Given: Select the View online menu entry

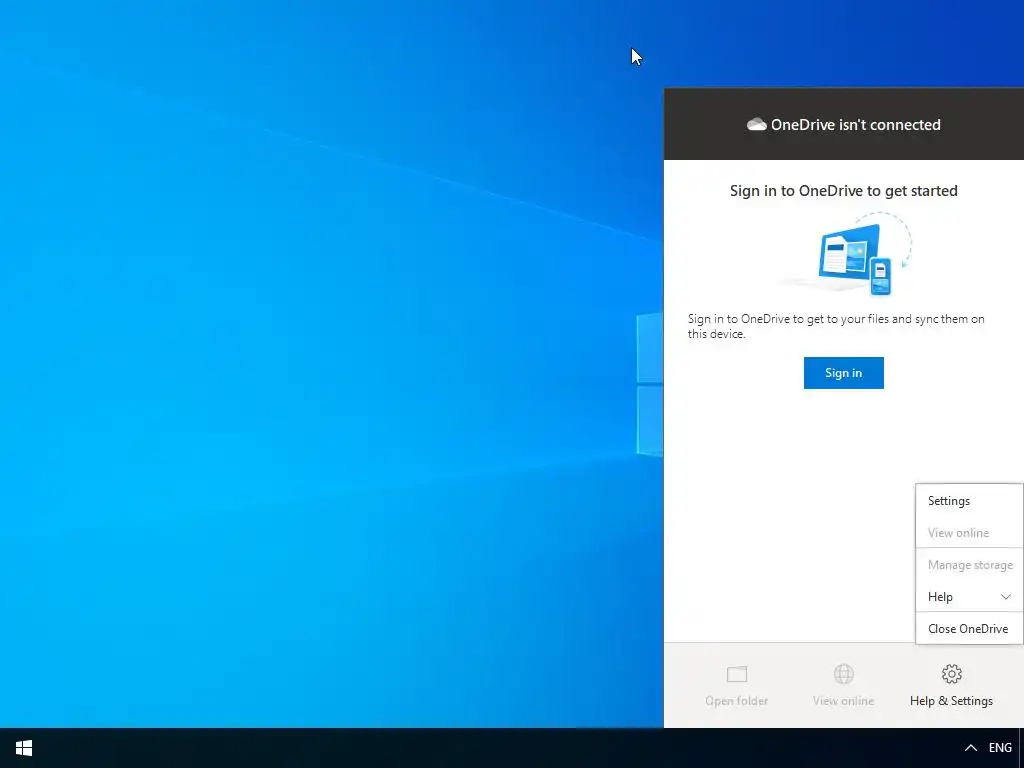Looking at the screenshot, I should (x=969, y=533).
